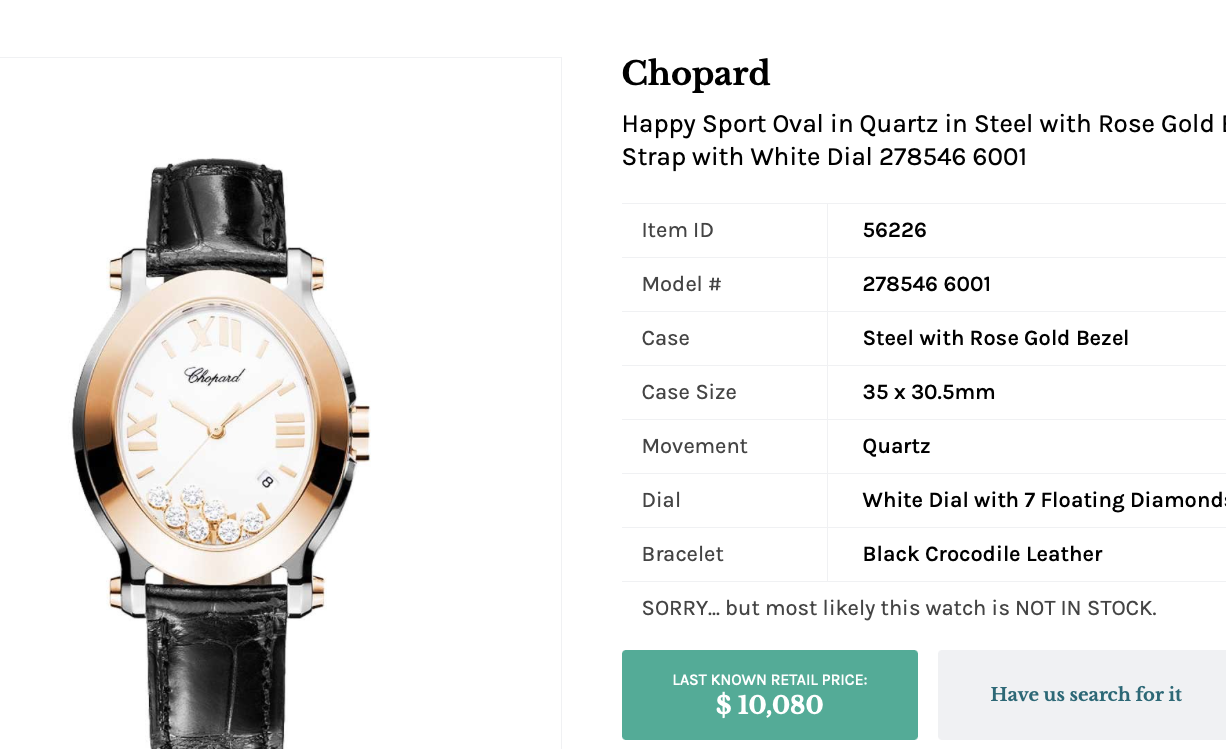Click the Movement row label
This screenshot has width=1226, height=749.
pos(695,446)
